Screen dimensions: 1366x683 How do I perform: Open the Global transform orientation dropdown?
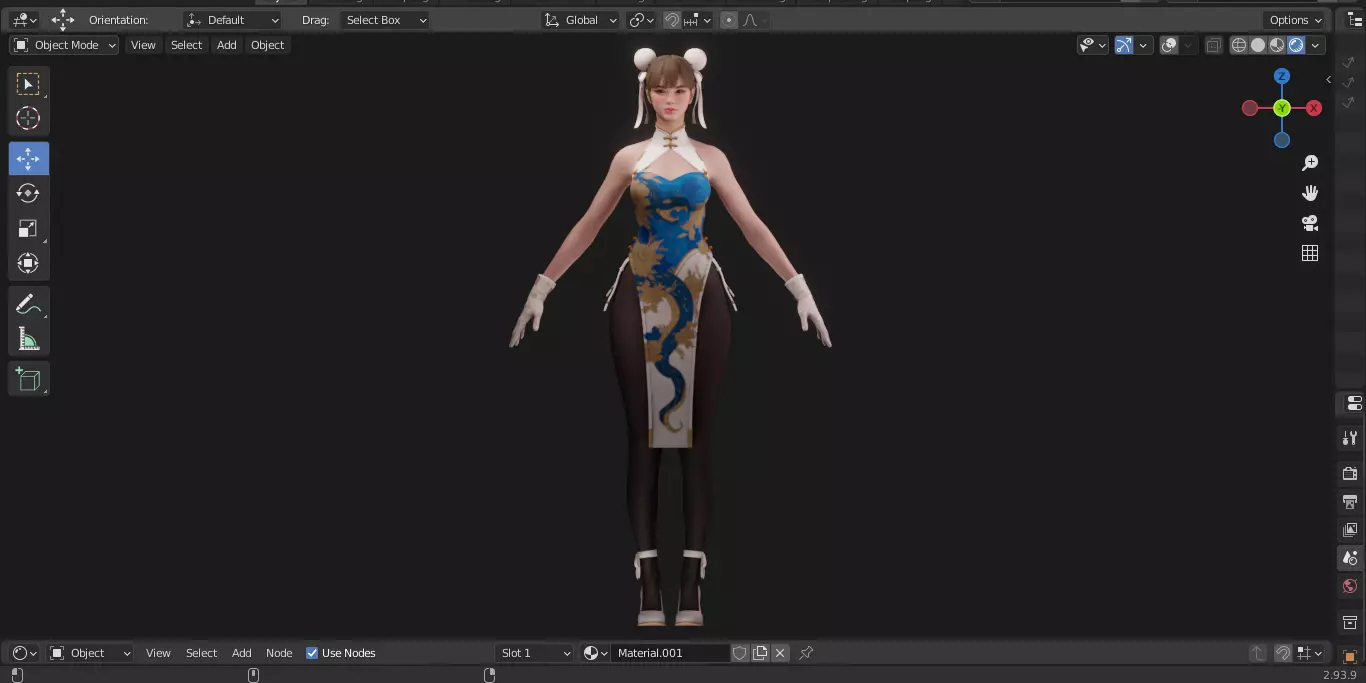coord(581,20)
